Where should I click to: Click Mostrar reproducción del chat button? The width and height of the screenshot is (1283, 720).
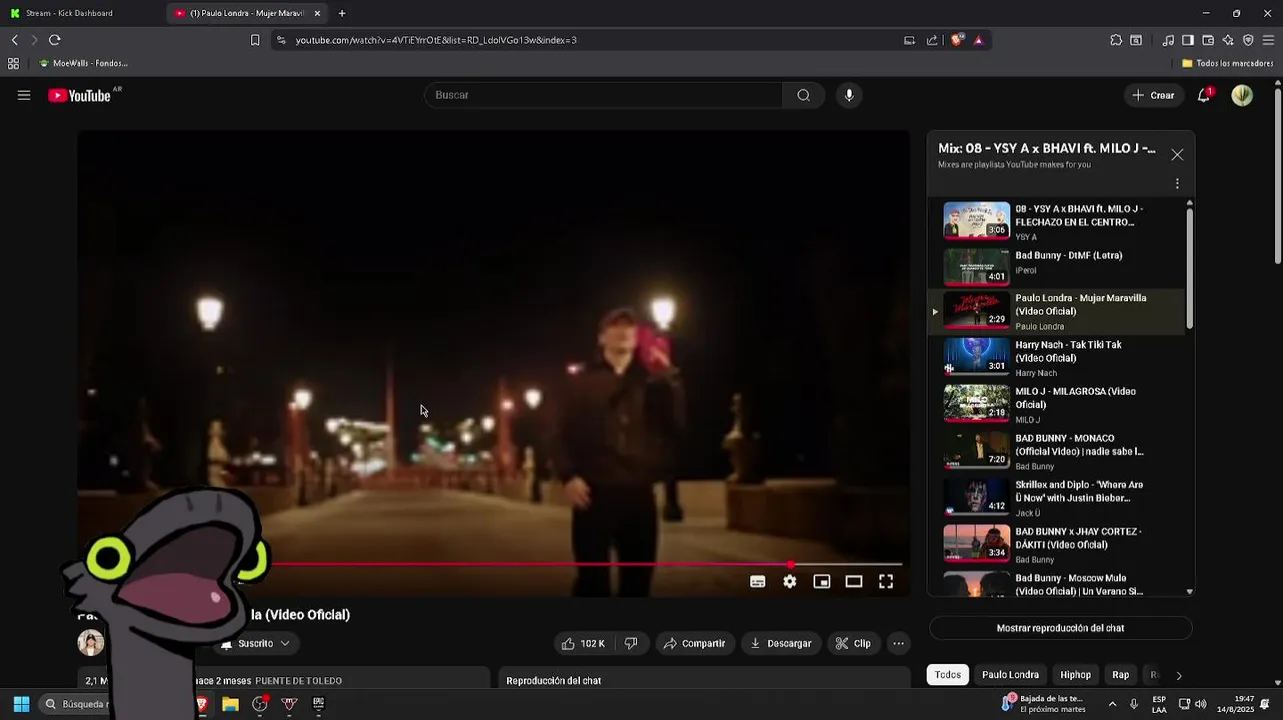coord(1060,628)
